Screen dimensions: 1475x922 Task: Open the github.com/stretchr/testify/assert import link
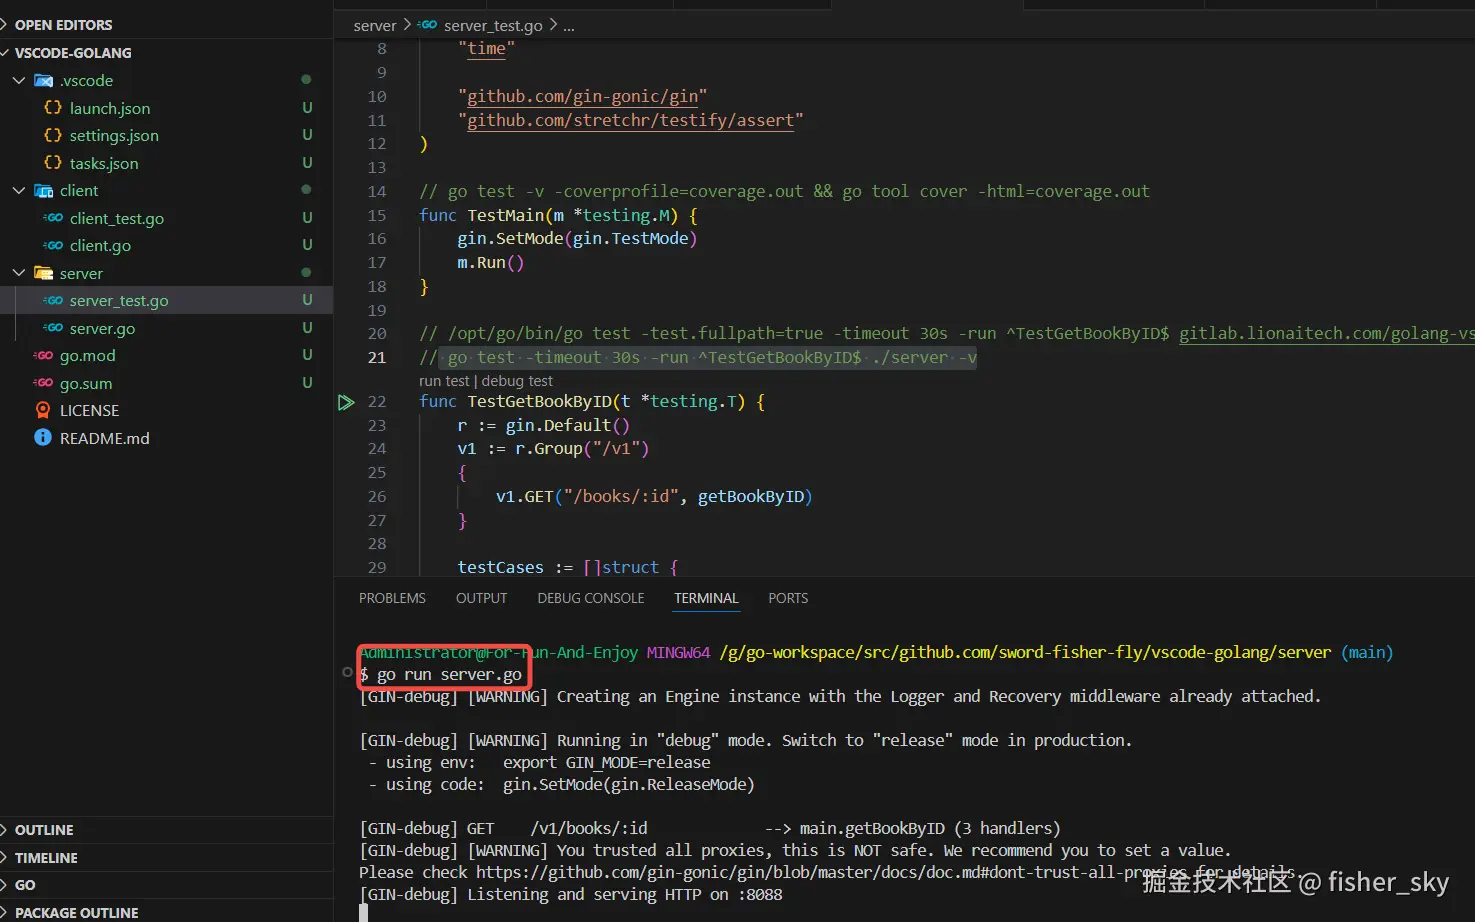631,120
